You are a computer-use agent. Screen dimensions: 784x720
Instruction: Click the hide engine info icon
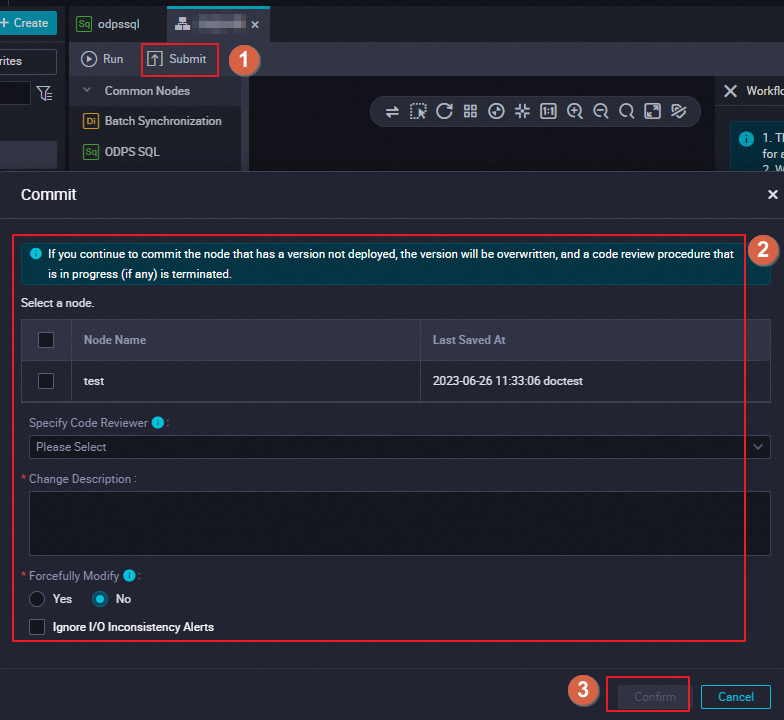pyautogui.click(x=678, y=111)
